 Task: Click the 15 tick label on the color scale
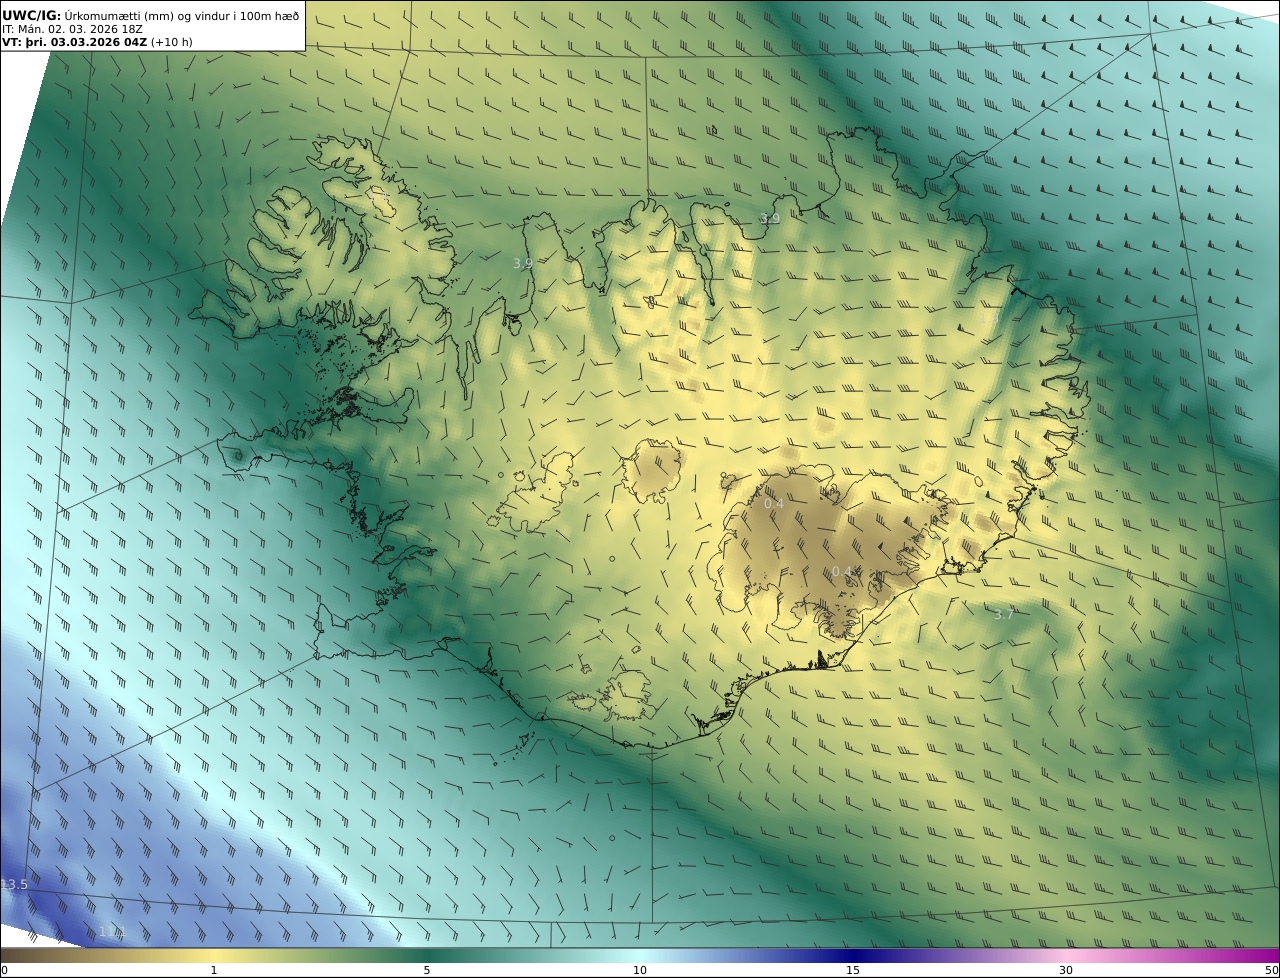tap(853, 970)
